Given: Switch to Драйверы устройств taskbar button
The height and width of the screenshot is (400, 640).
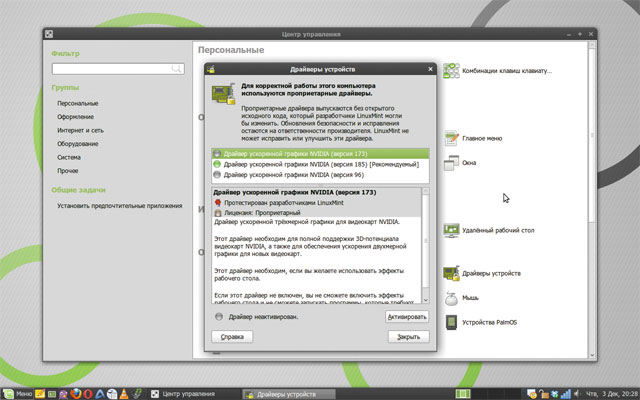Looking at the screenshot, I should point(289,394).
